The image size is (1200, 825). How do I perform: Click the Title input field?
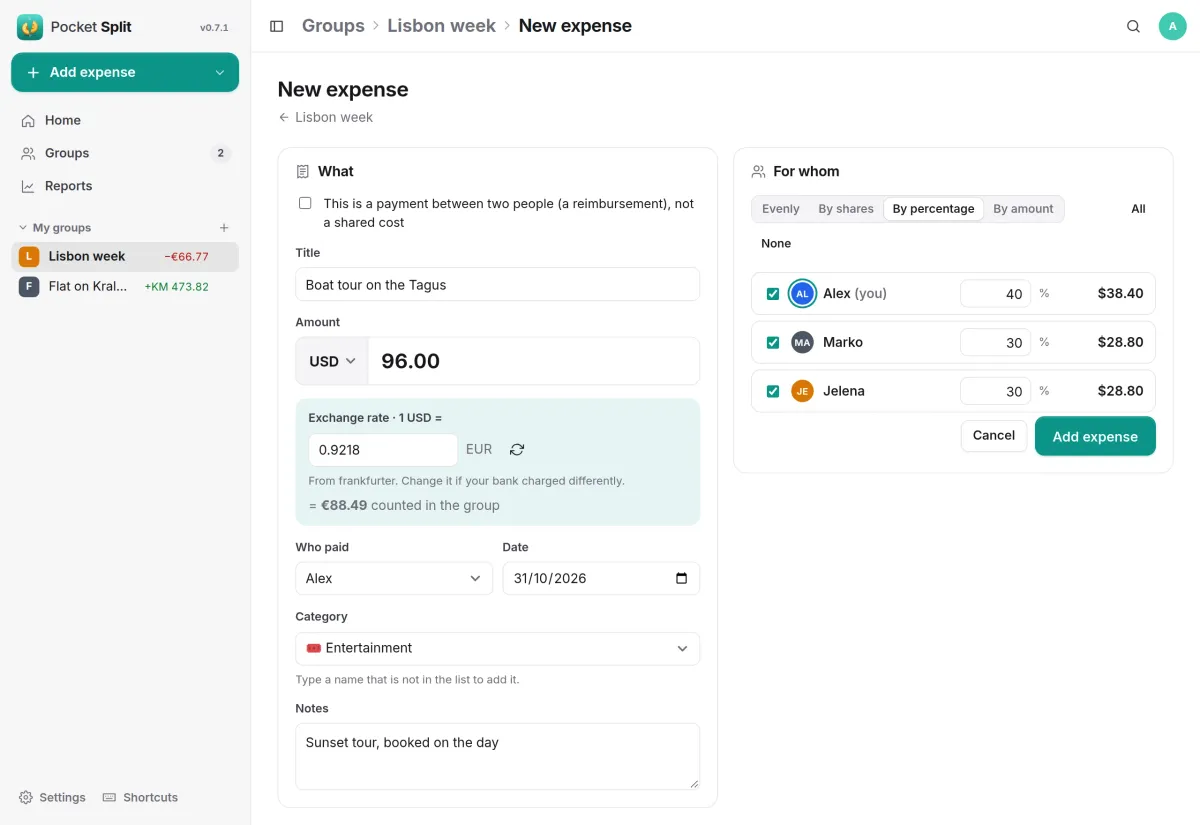(497, 284)
